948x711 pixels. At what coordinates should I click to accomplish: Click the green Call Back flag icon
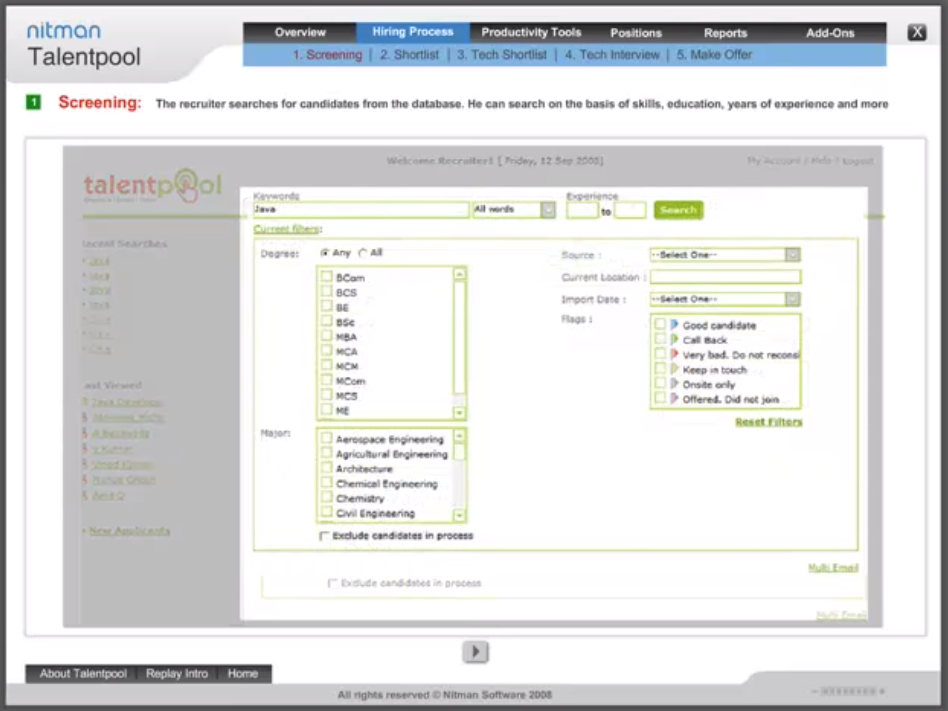pyautogui.click(x=674, y=339)
